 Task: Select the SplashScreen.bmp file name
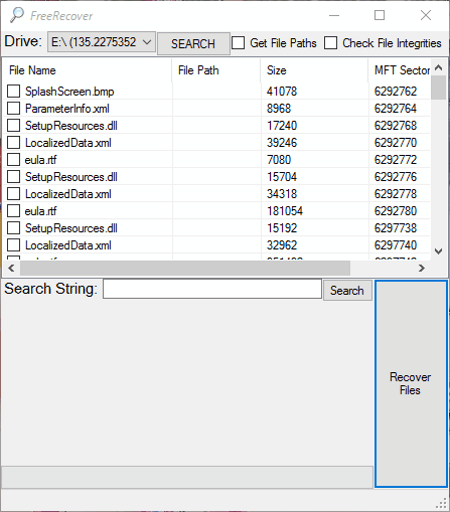pyautogui.click(x=70, y=91)
